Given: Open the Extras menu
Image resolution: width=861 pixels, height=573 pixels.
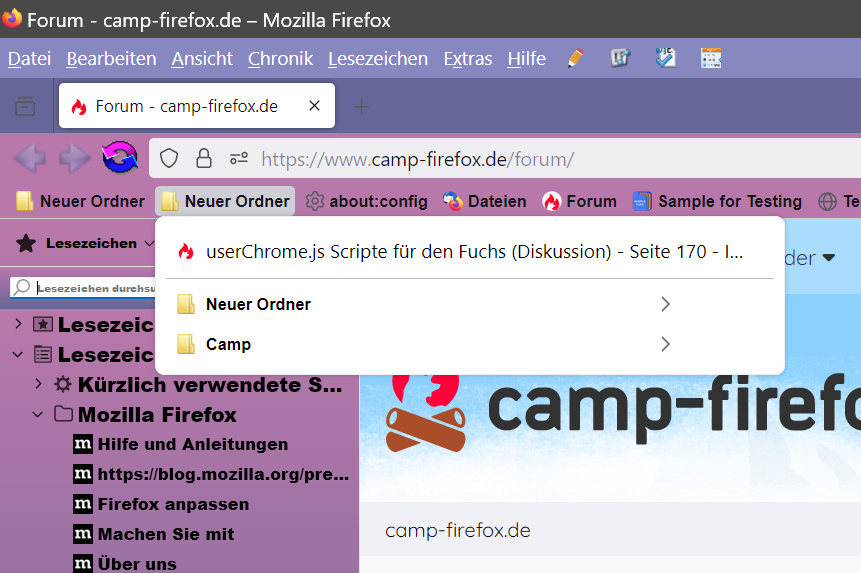Looking at the screenshot, I should coord(468,58).
